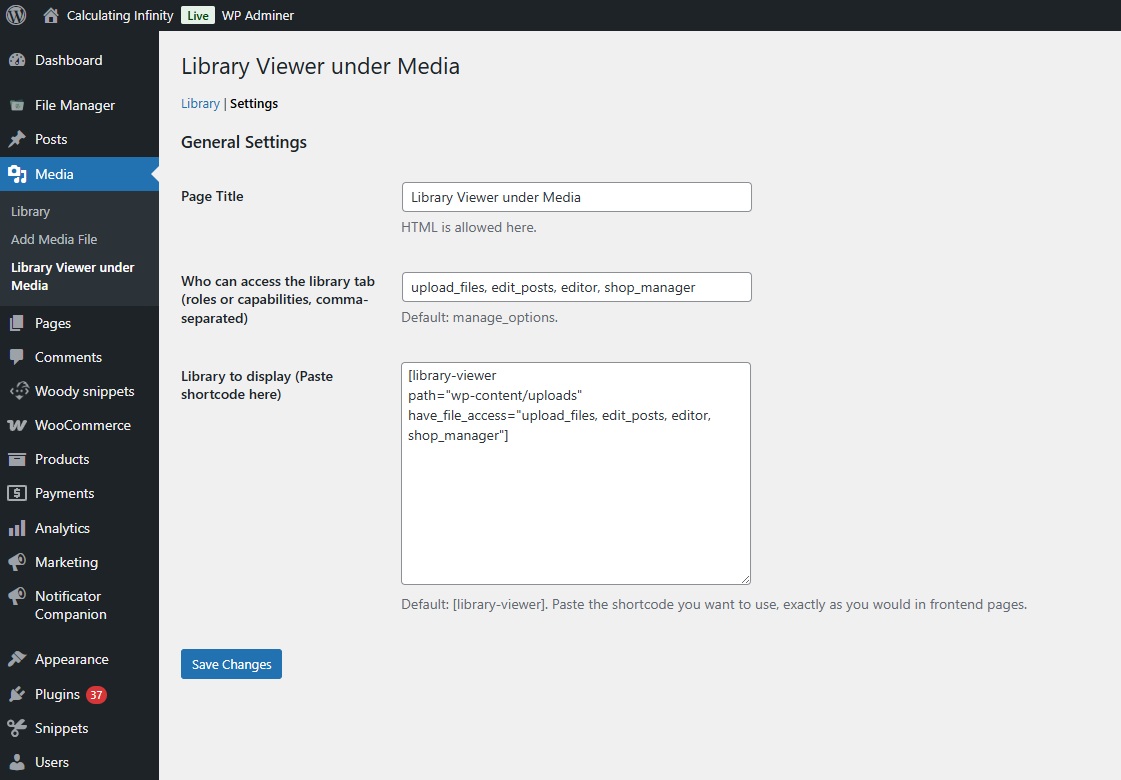Click the Users person icon
The width and height of the screenshot is (1121, 780).
pos(17,762)
